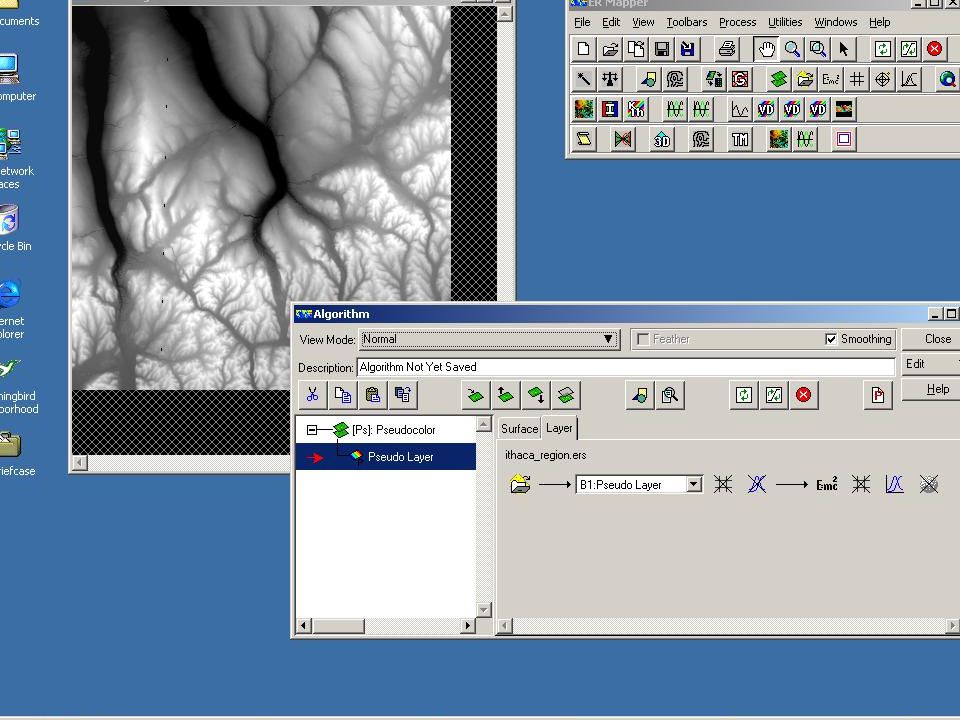
Task: Open the Utilities menu
Action: (x=785, y=22)
